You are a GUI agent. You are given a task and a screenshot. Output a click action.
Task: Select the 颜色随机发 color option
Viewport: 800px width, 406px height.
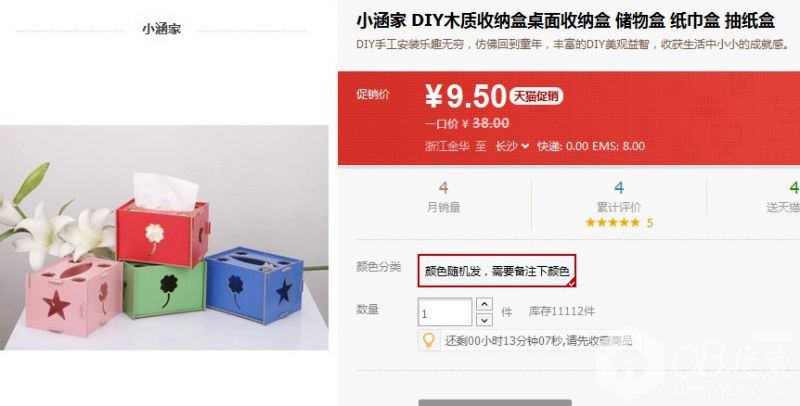(x=497, y=271)
